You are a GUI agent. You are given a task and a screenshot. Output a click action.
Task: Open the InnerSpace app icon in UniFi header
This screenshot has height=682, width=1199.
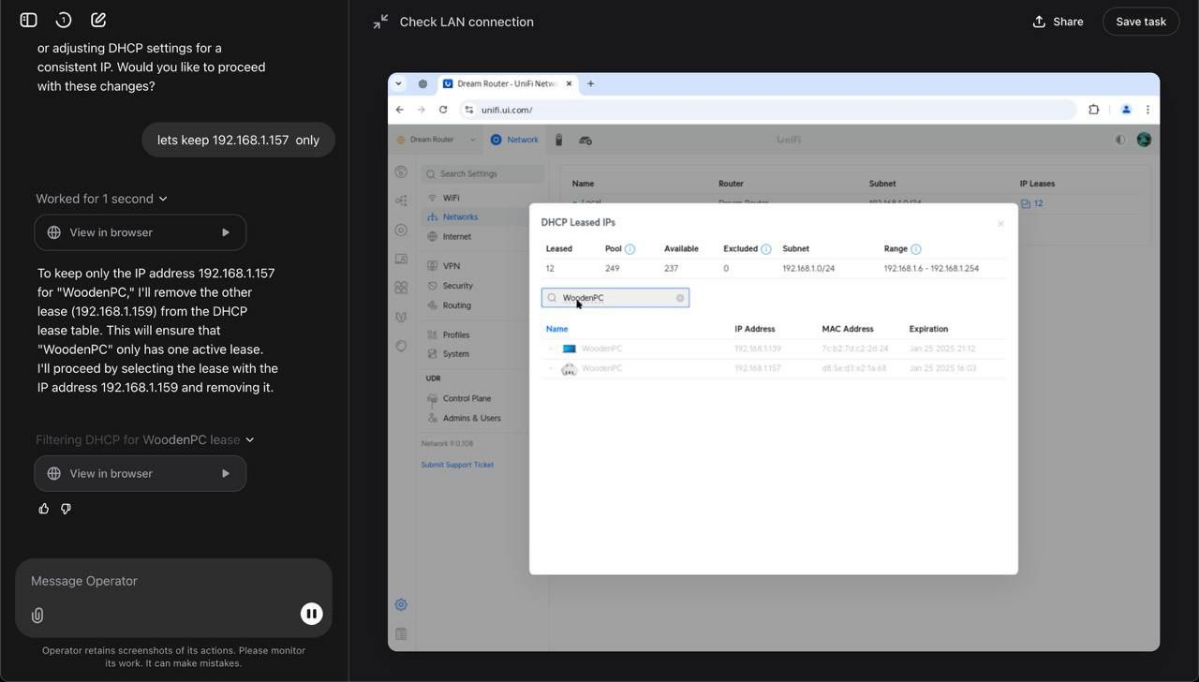pos(585,140)
